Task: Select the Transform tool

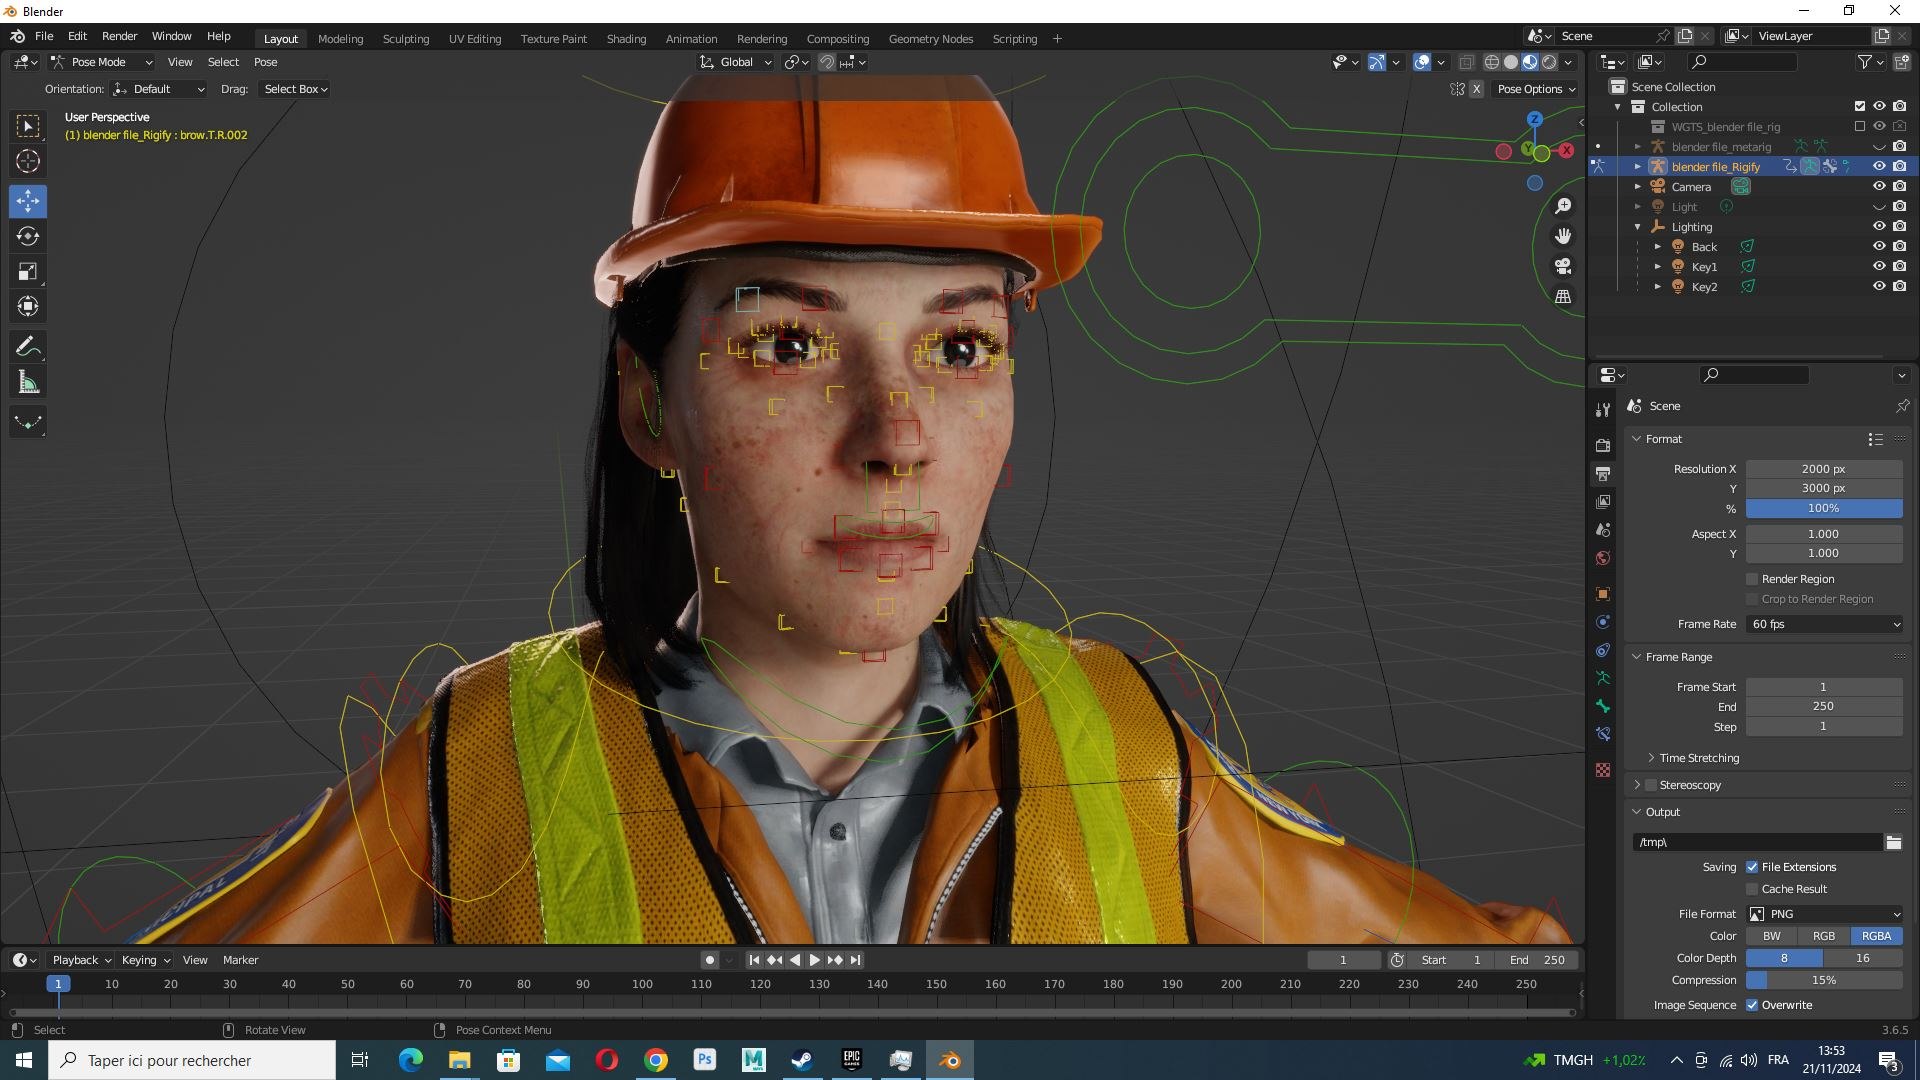Action: [x=28, y=306]
